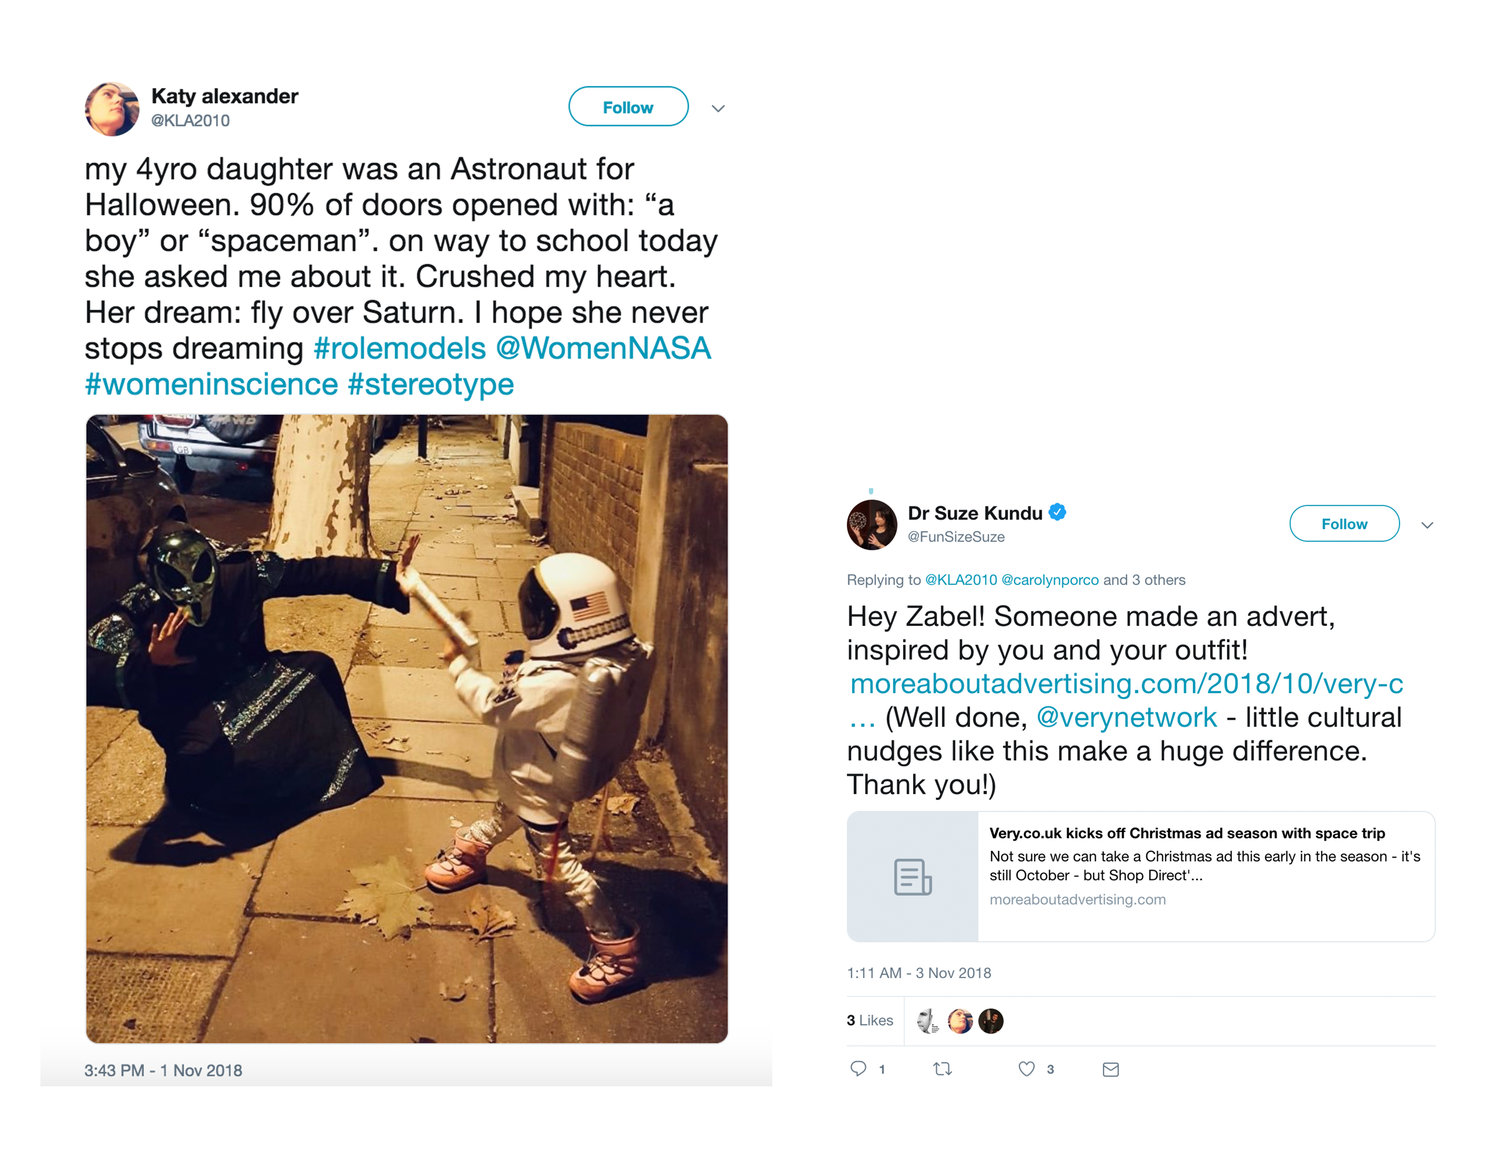
Task: Open the moreaboutadvertising.com article link
Action: [x=1126, y=684]
